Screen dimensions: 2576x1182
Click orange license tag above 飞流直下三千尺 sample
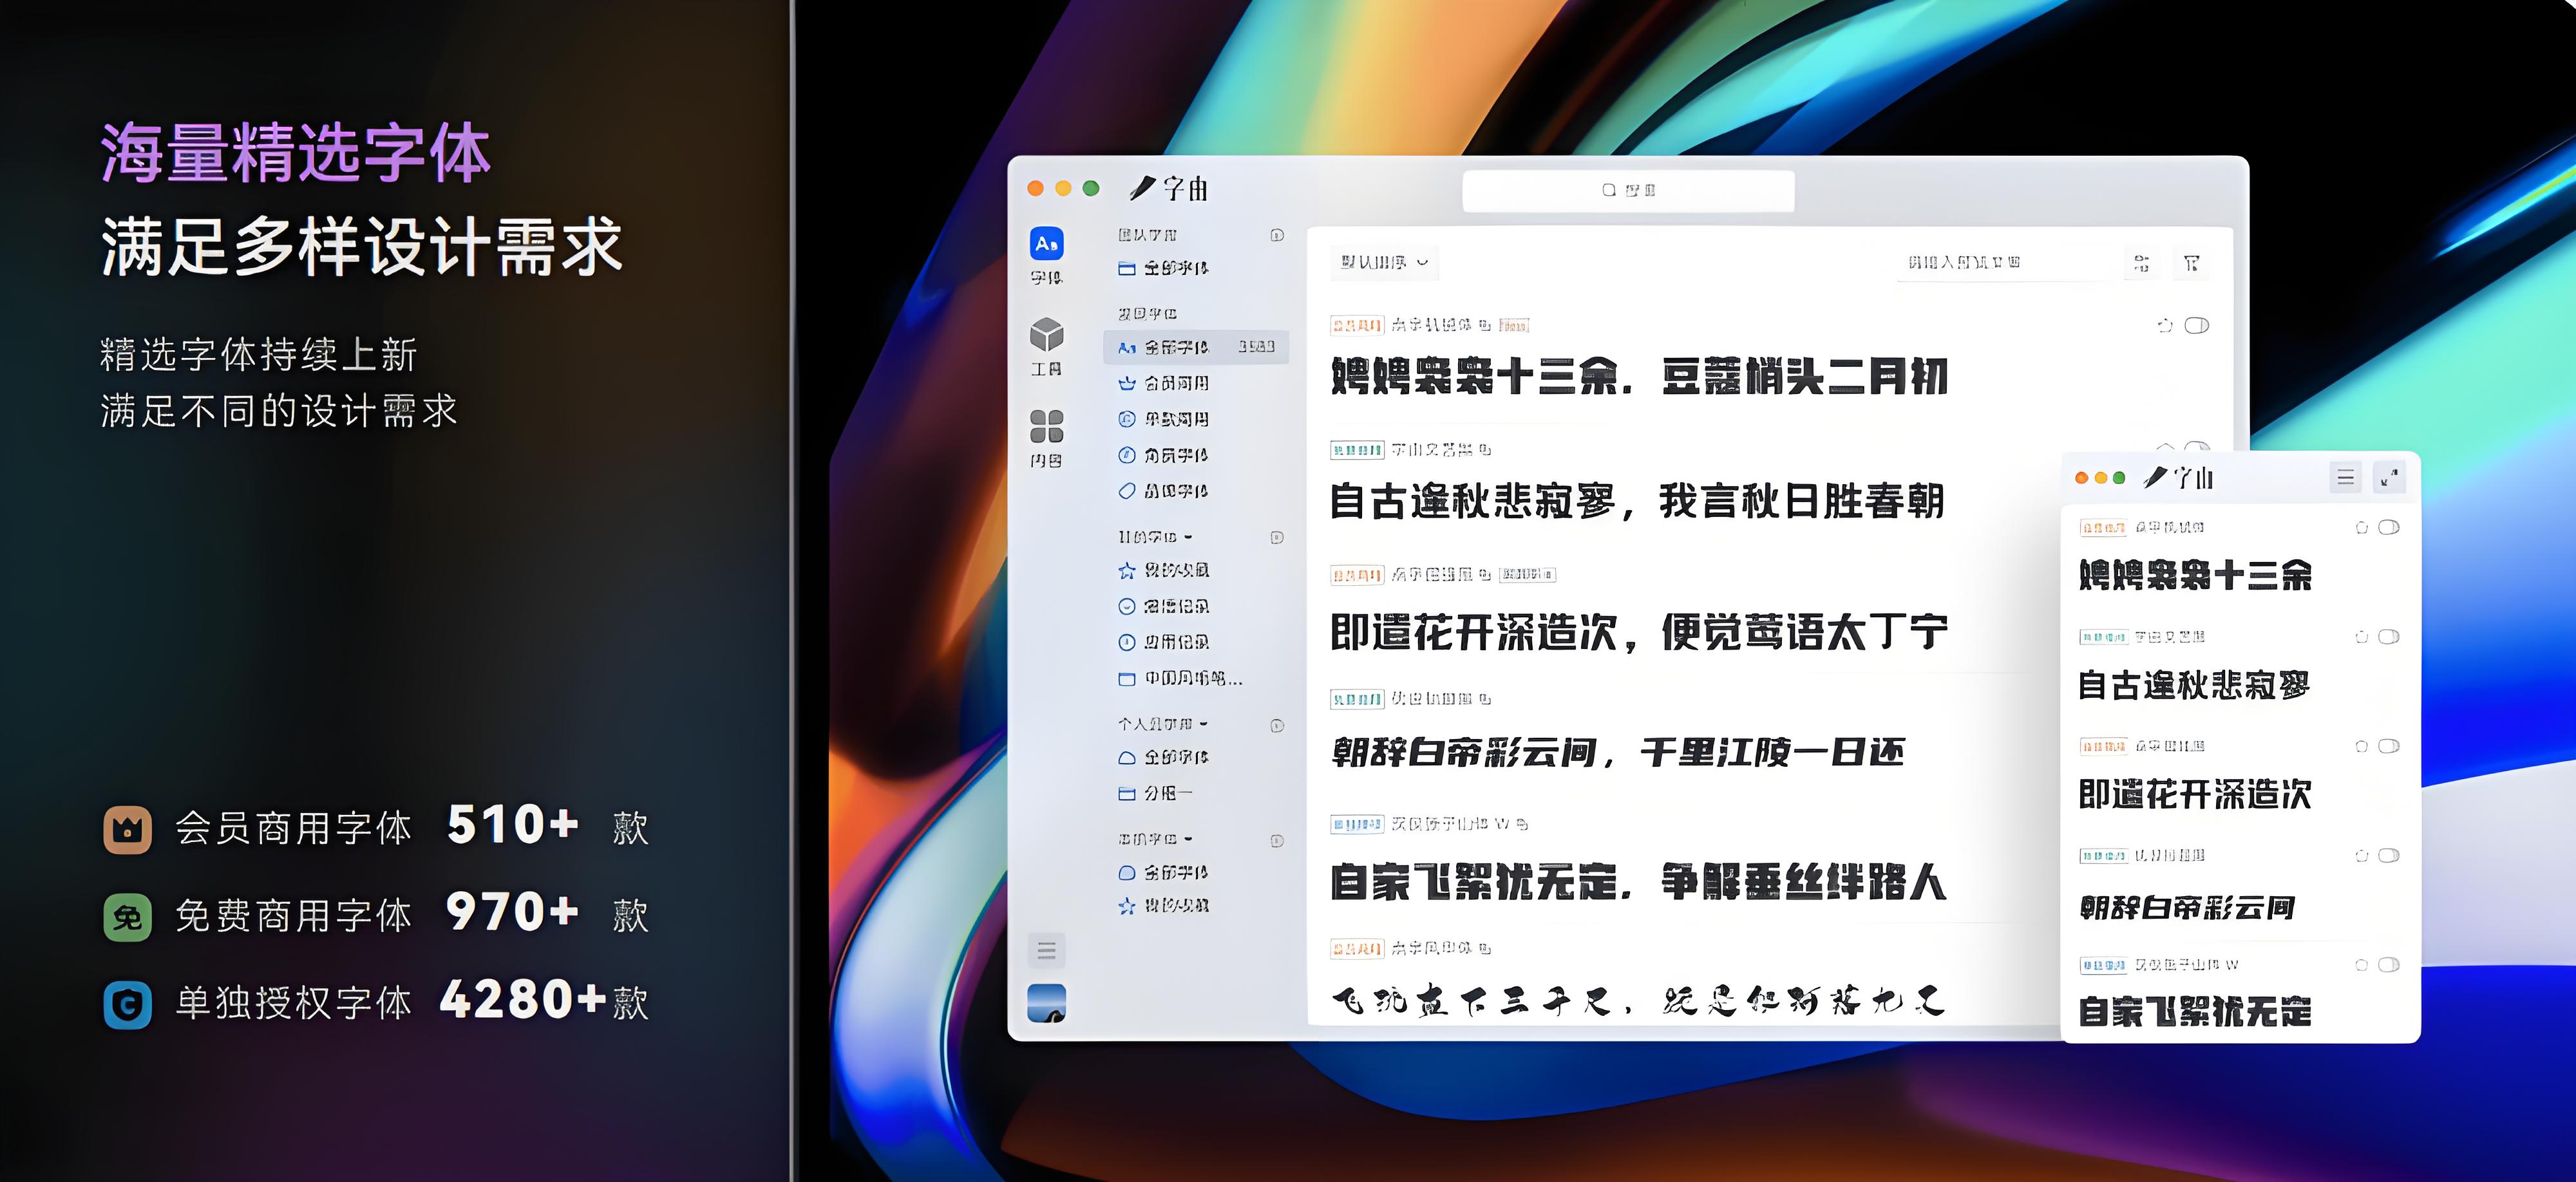click(1357, 948)
